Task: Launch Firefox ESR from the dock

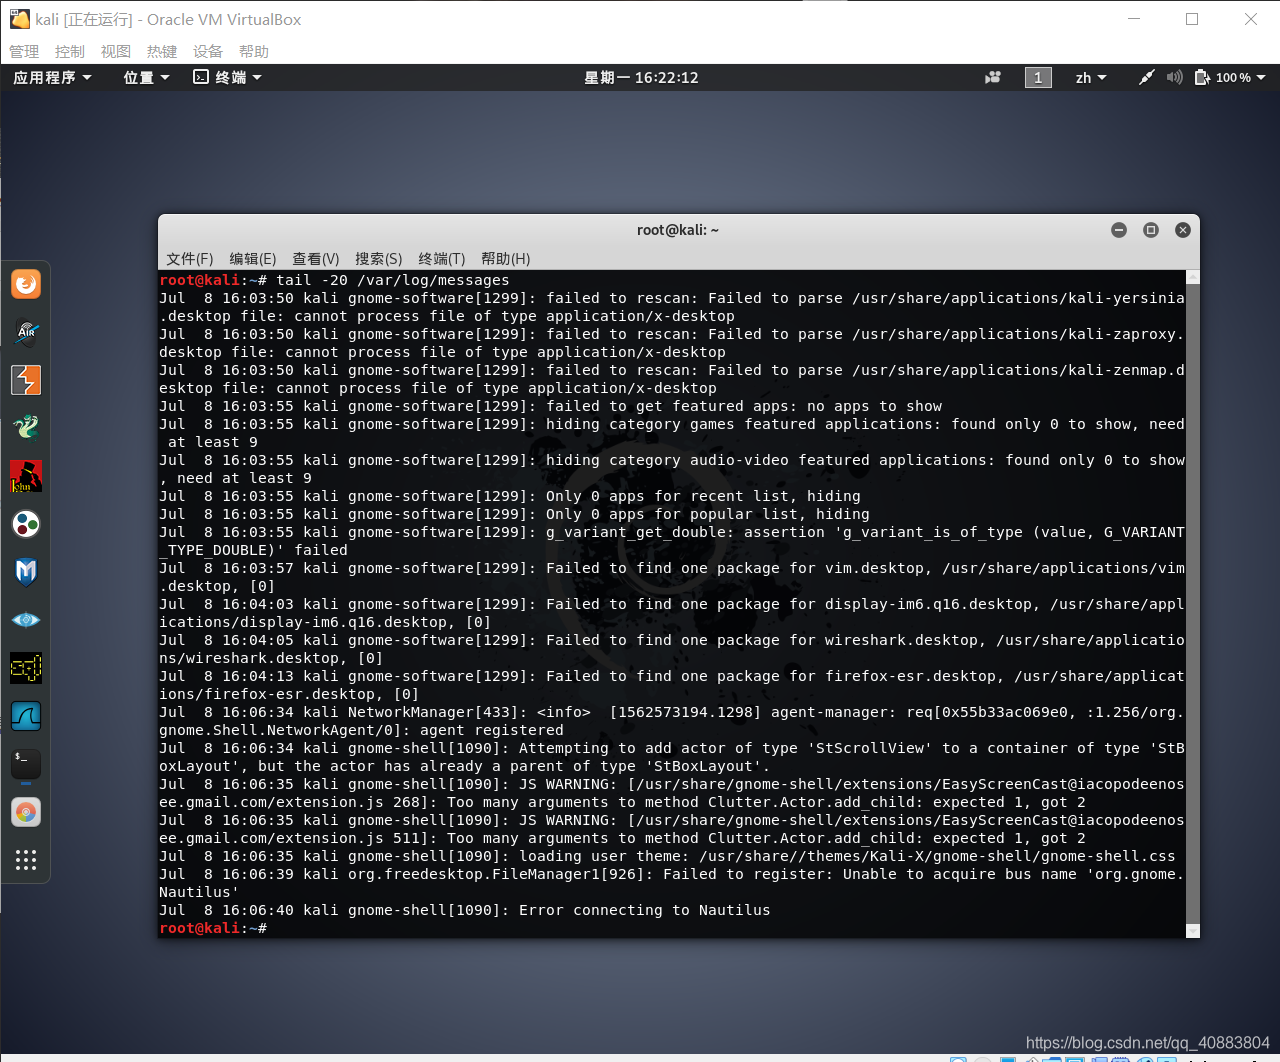Action: pos(26,284)
